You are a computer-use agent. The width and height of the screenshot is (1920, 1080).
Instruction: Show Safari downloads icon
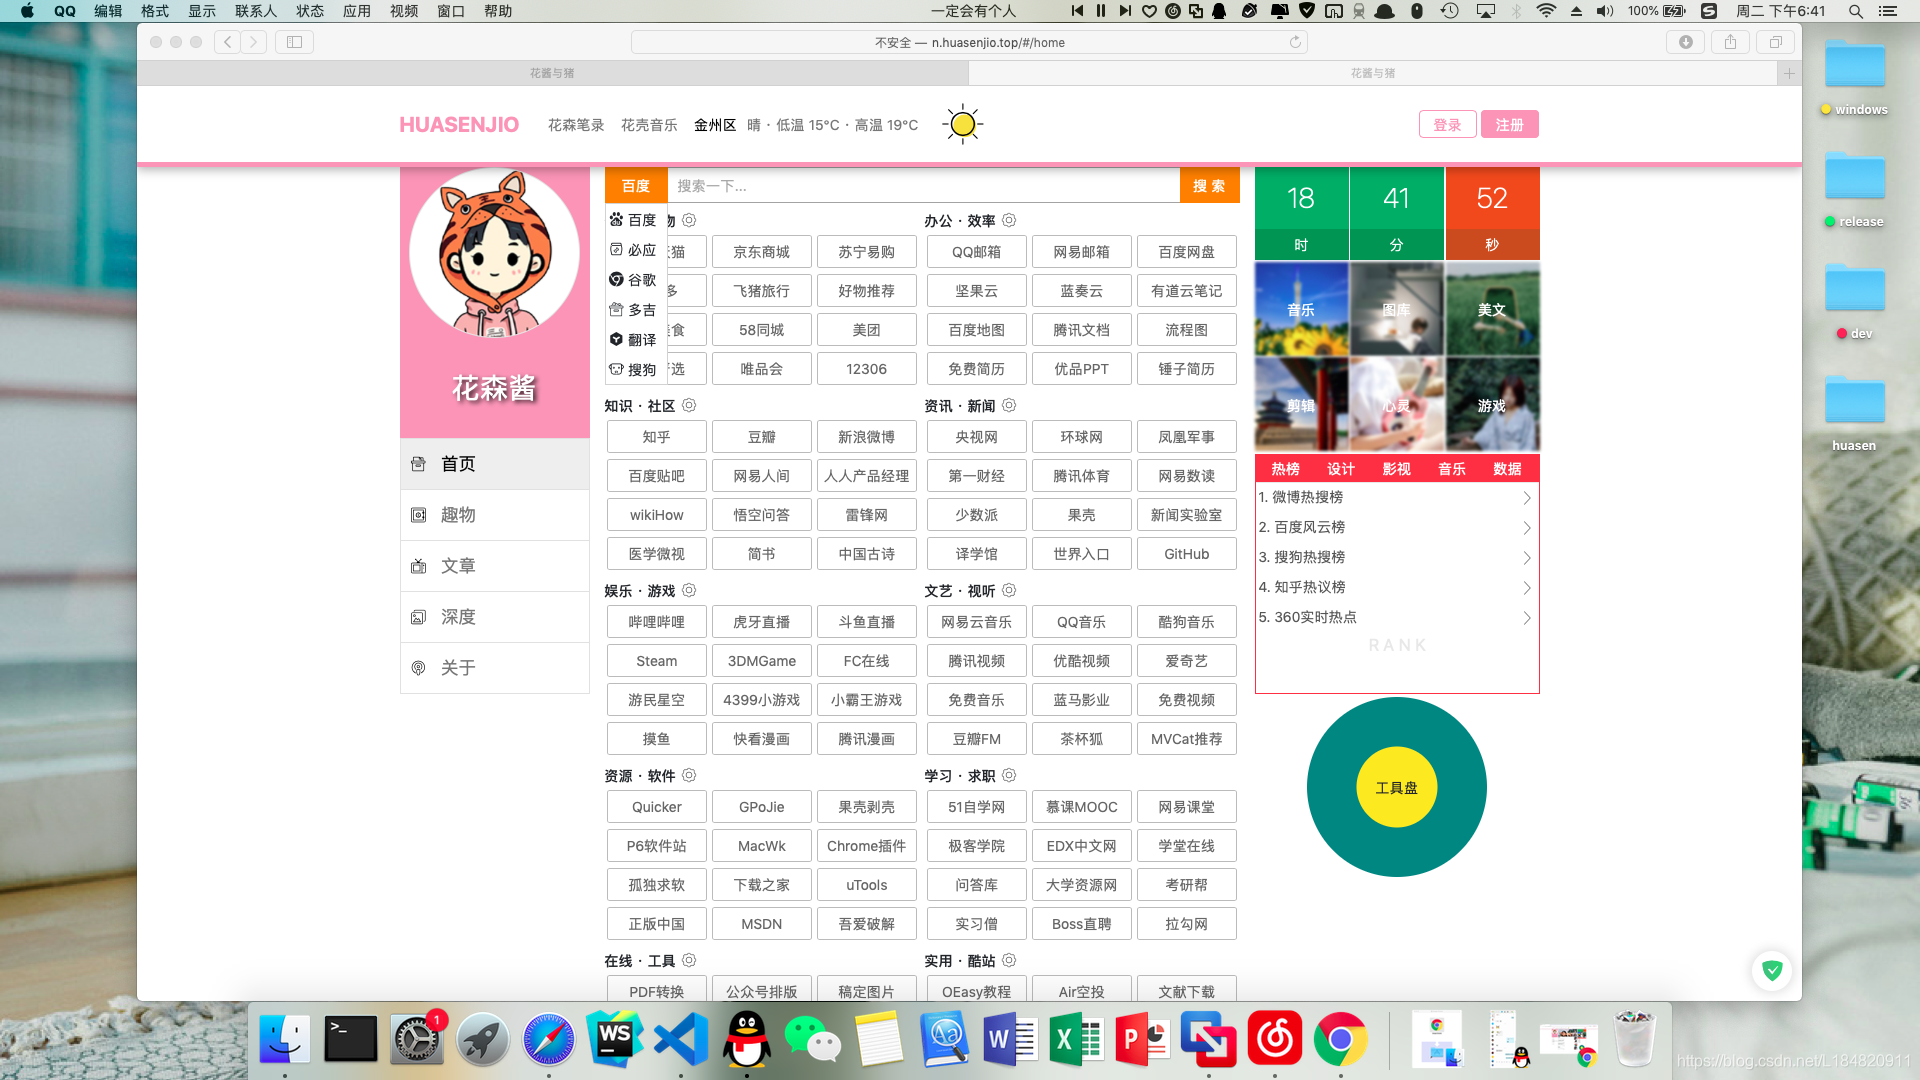[x=1686, y=42]
